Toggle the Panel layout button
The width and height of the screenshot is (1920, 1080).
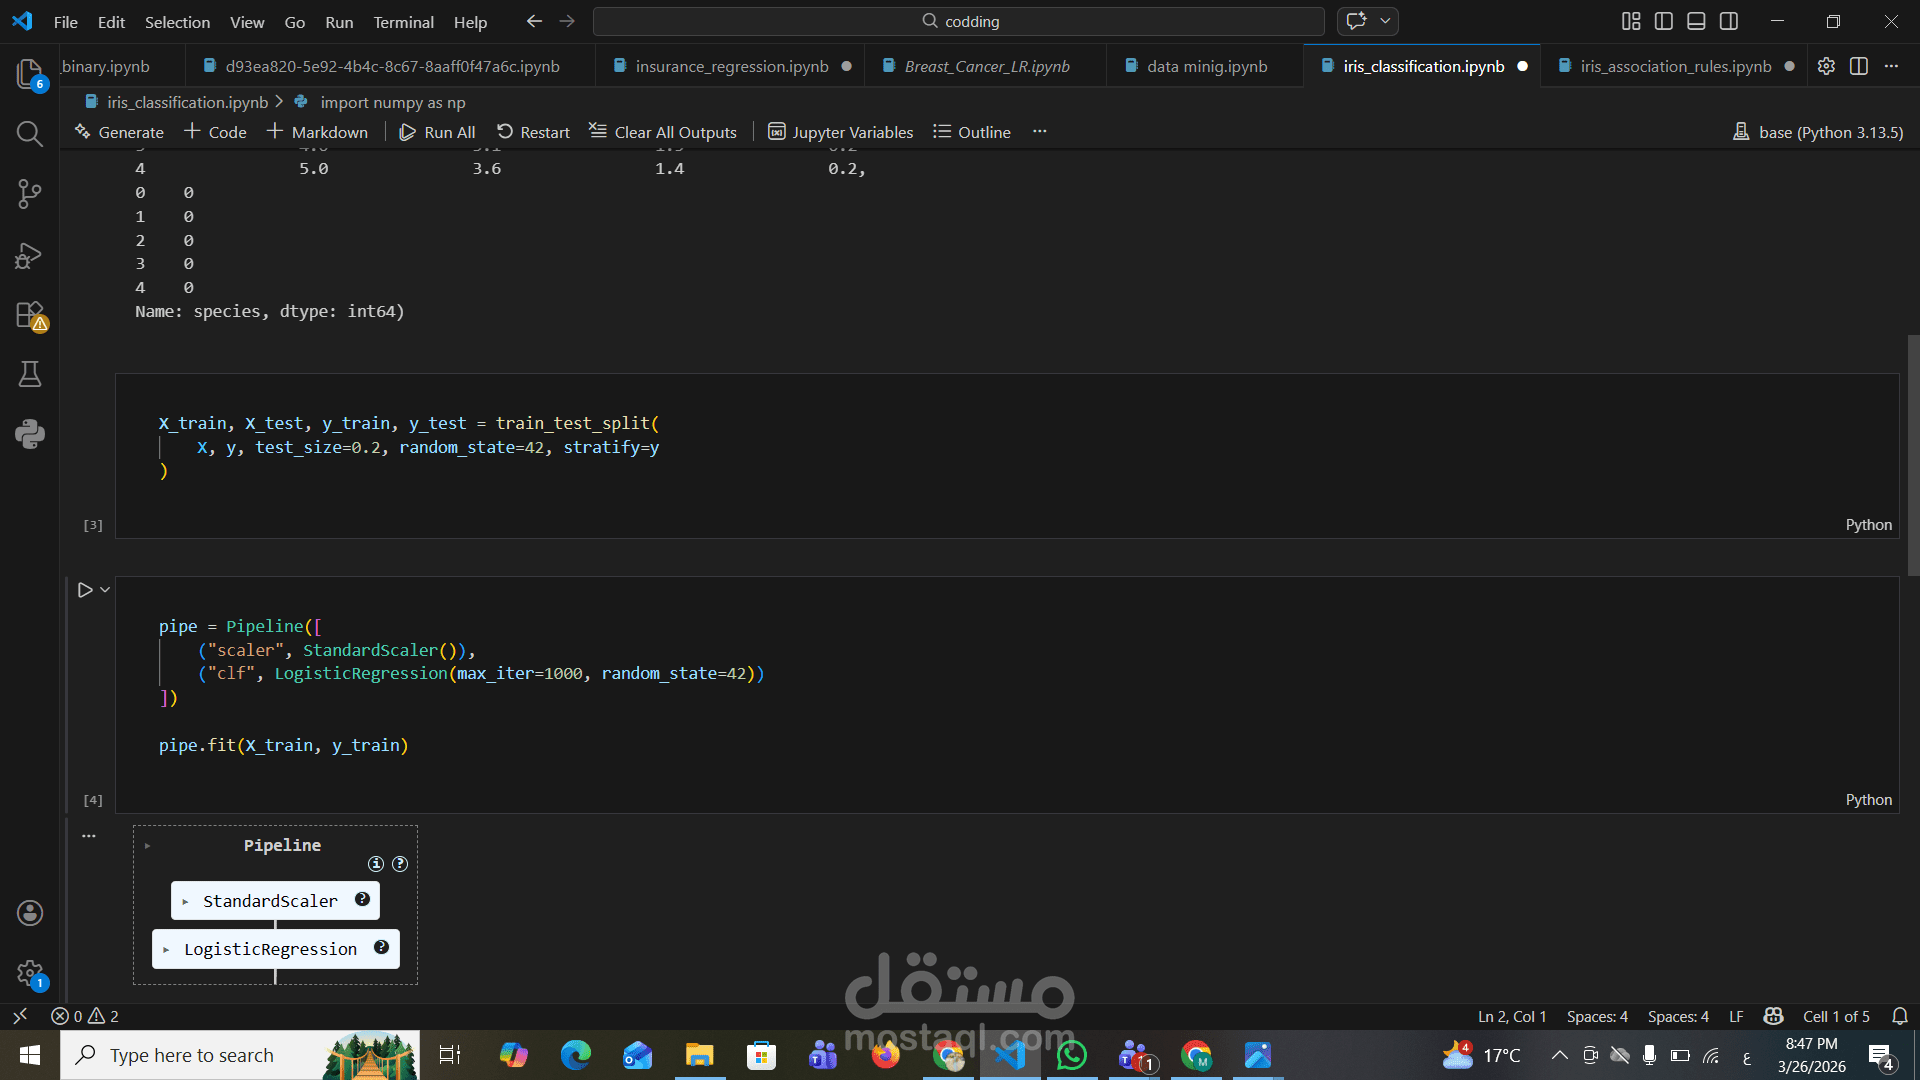click(x=1696, y=21)
